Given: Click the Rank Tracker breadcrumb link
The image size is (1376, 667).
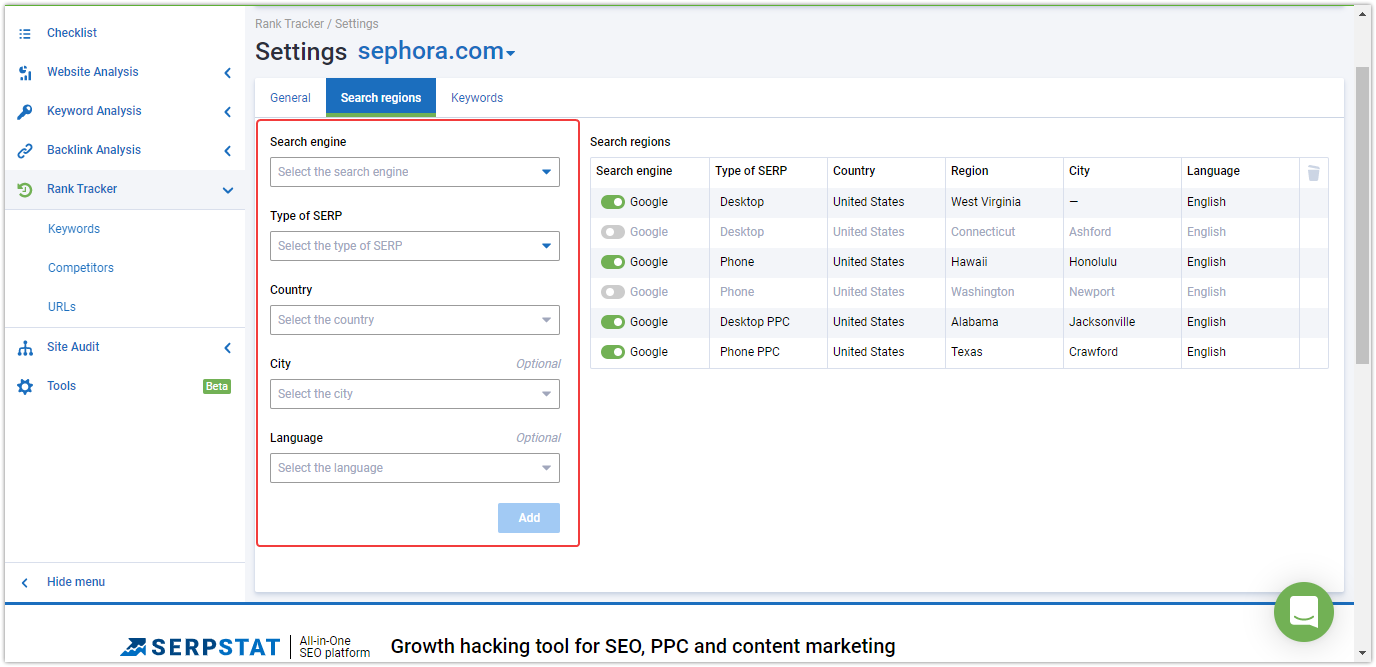Looking at the screenshot, I should [x=290, y=24].
